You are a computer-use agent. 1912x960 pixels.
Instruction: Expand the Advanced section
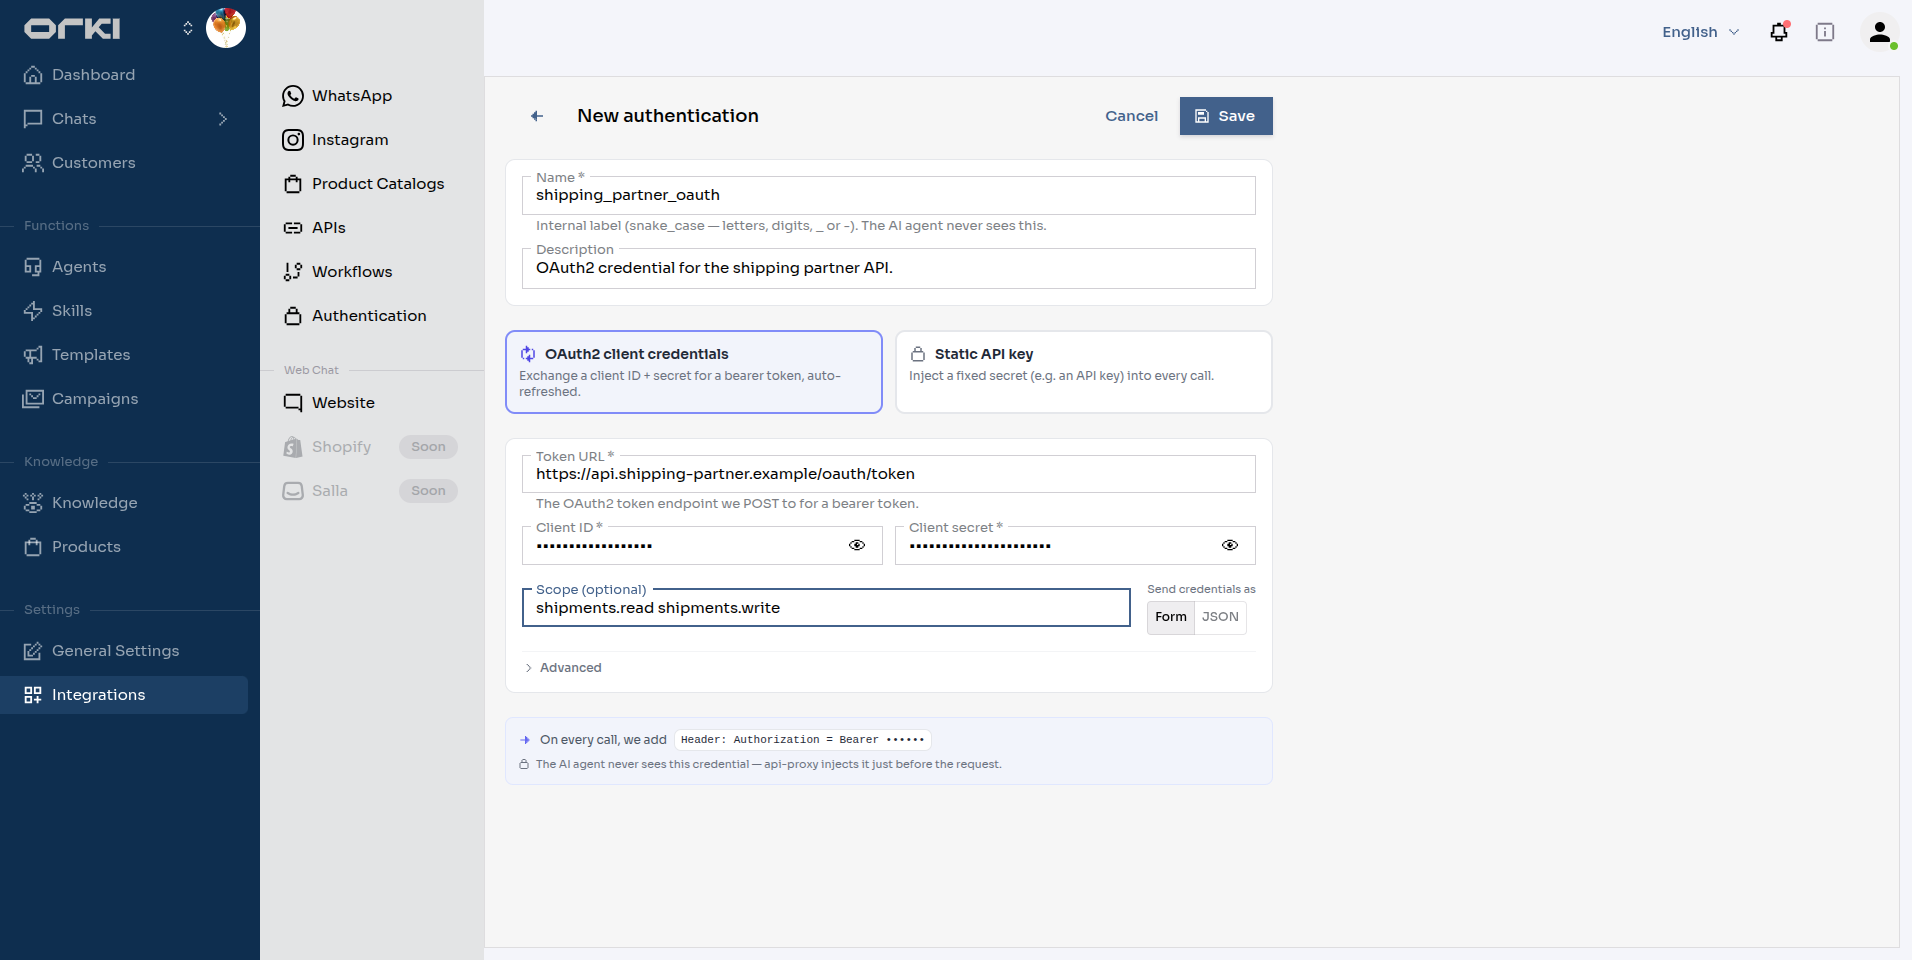(563, 668)
